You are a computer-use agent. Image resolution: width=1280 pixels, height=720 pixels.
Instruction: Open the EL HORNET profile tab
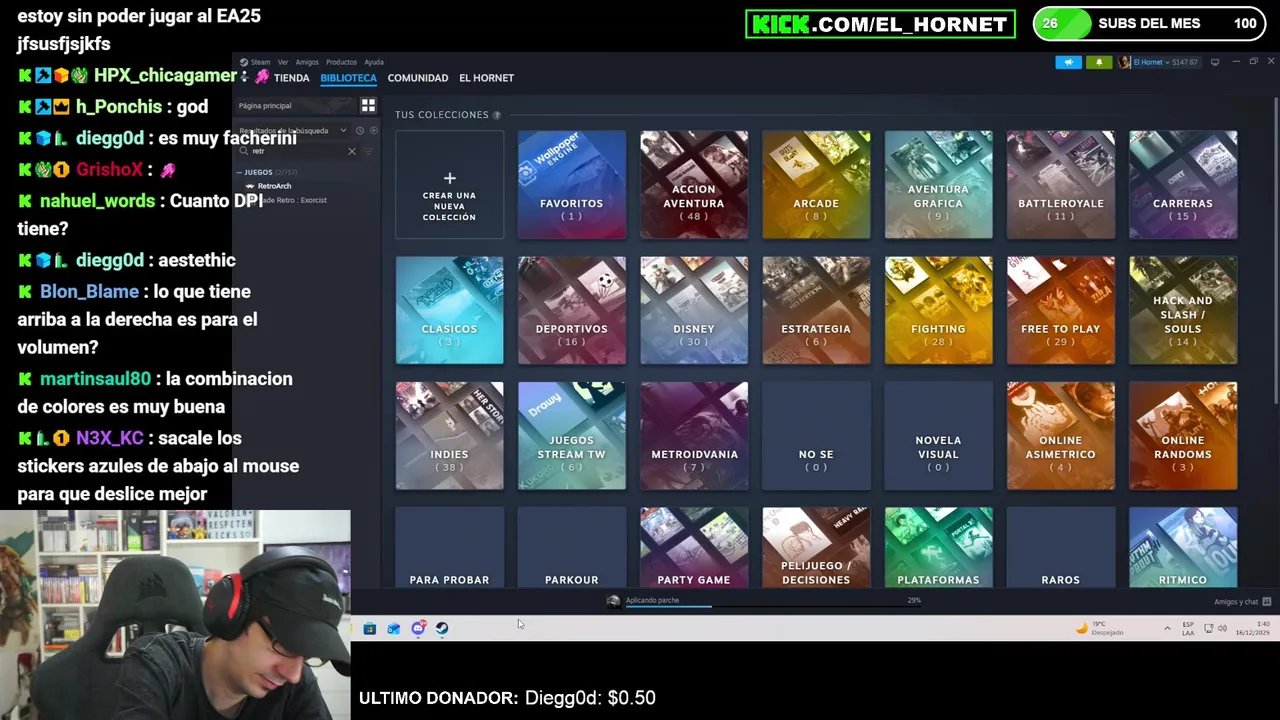coord(486,78)
